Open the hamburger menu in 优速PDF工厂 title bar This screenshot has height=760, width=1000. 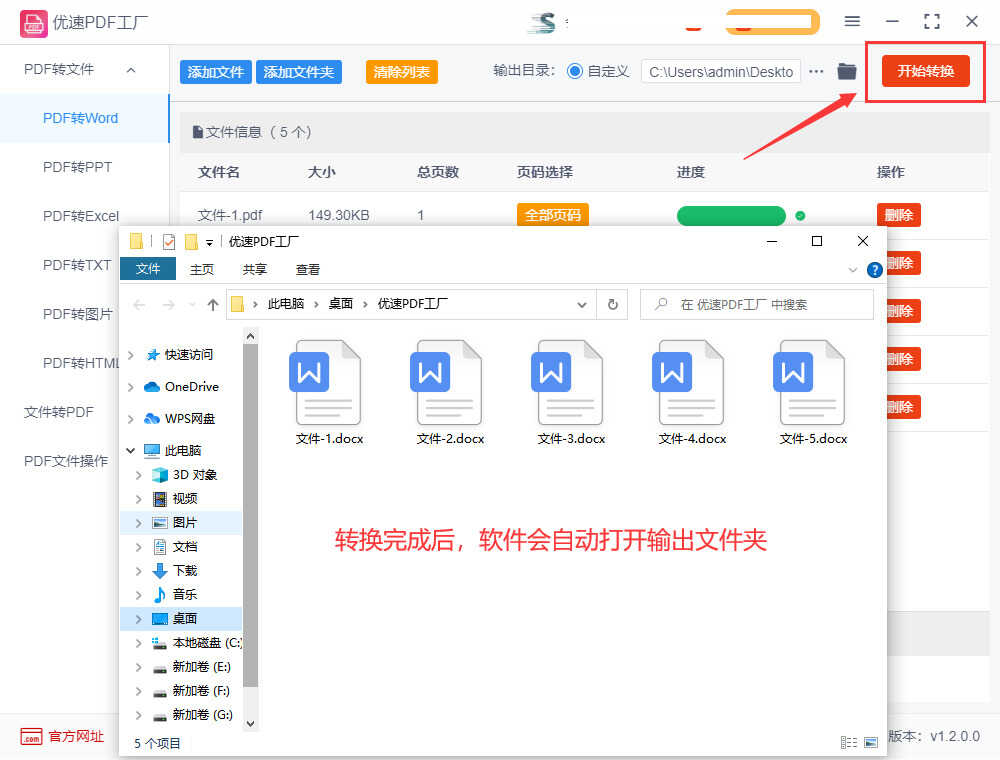852,21
